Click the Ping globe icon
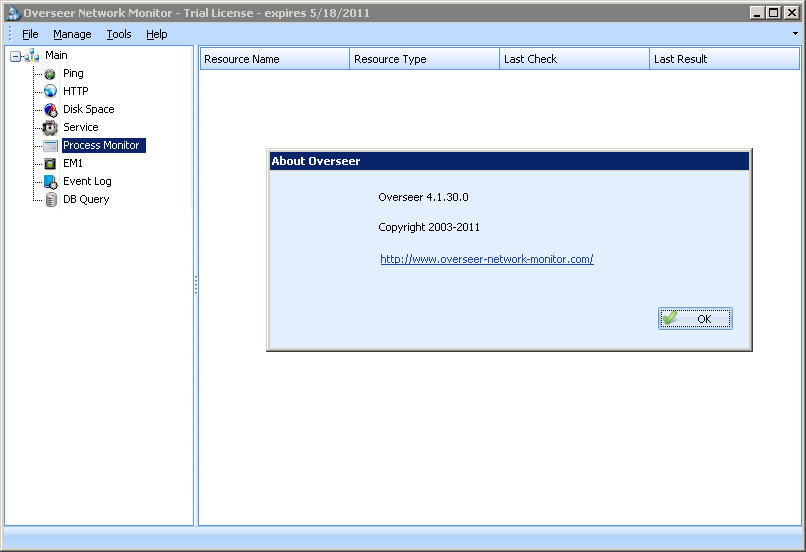The width and height of the screenshot is (806, 552). (50, 74)
